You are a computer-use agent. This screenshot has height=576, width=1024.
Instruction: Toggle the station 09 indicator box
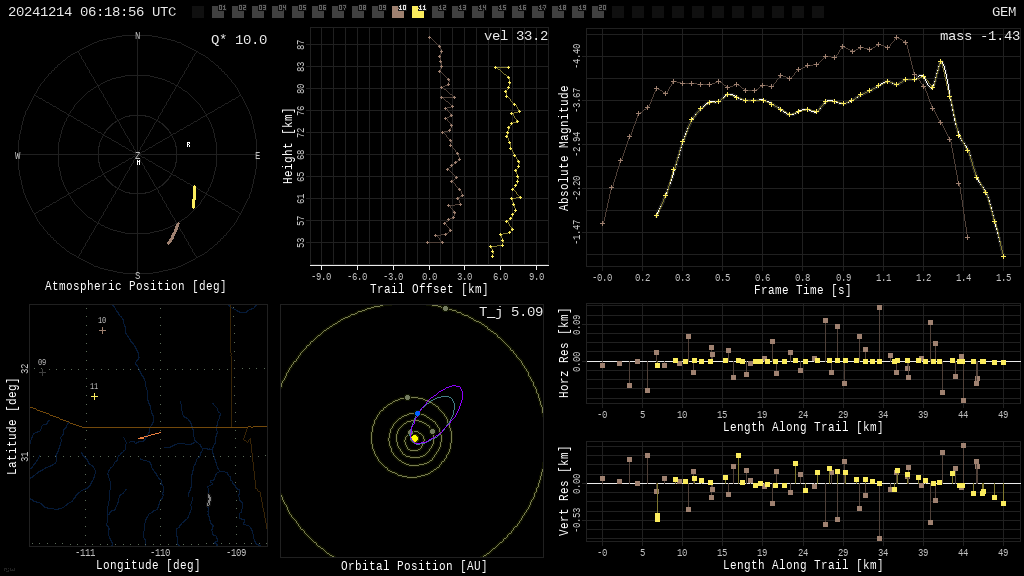pos(378,12)
